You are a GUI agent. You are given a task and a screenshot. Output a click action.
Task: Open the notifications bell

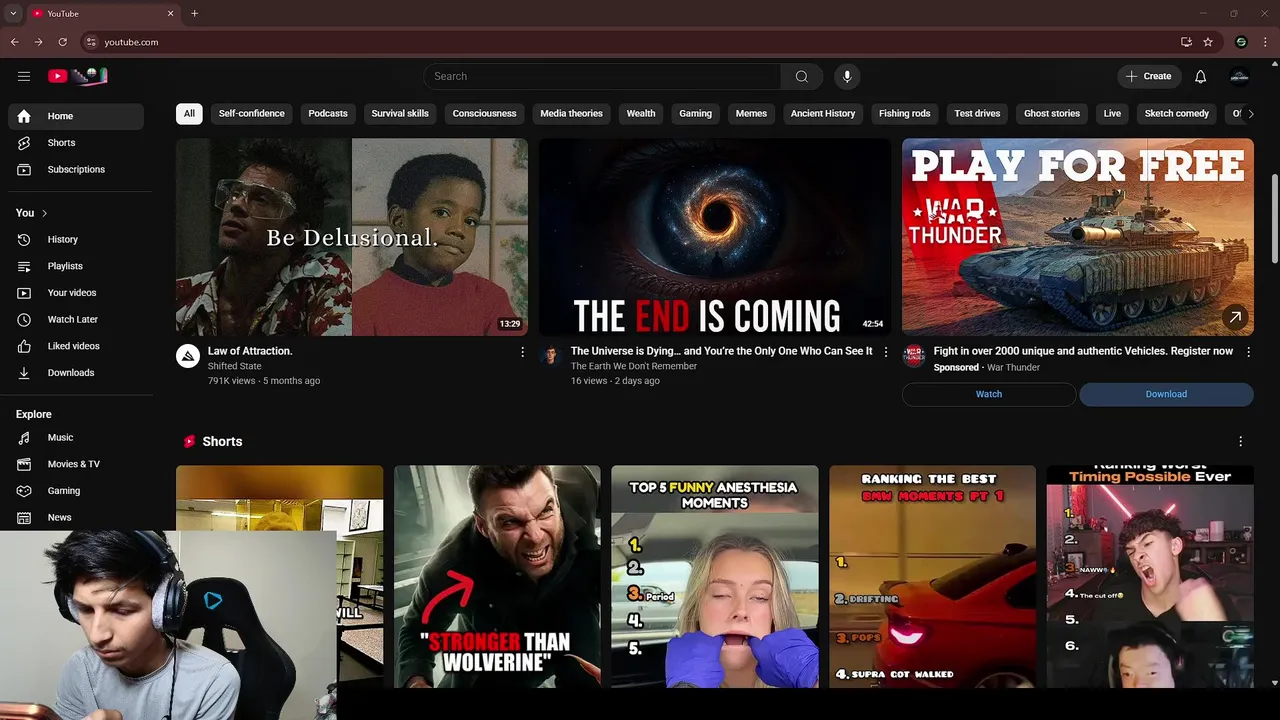1200,76
